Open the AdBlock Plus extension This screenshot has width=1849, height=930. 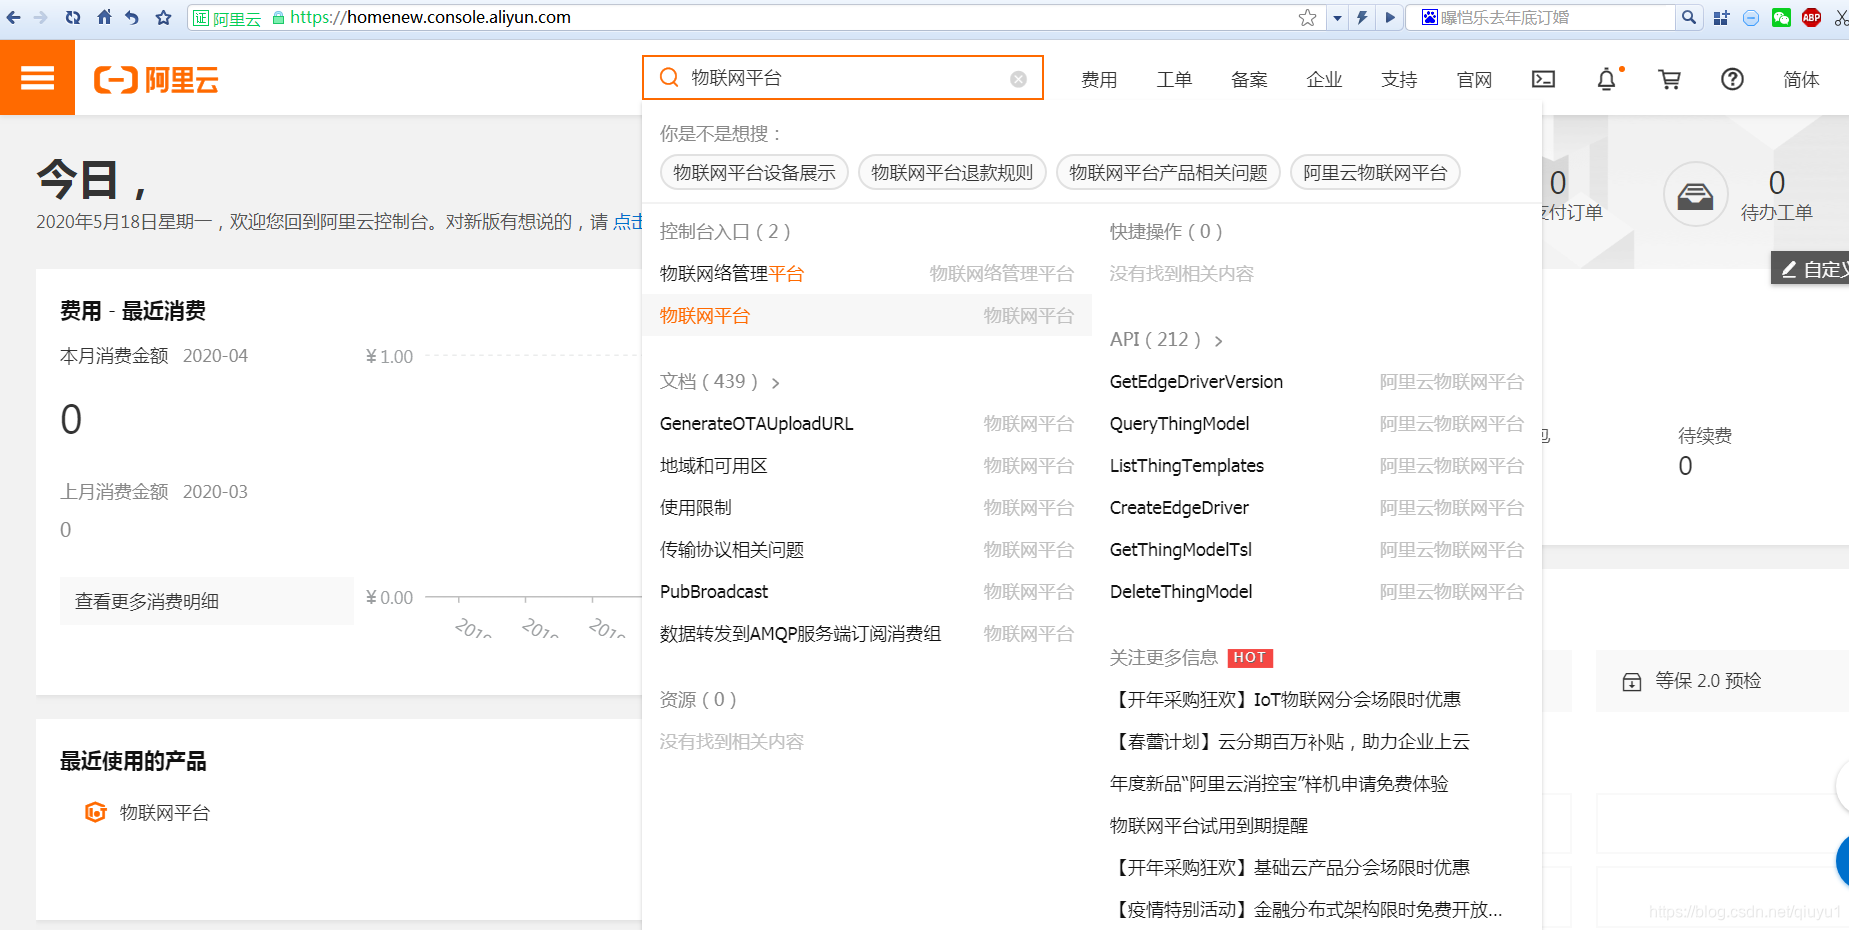1811,17
